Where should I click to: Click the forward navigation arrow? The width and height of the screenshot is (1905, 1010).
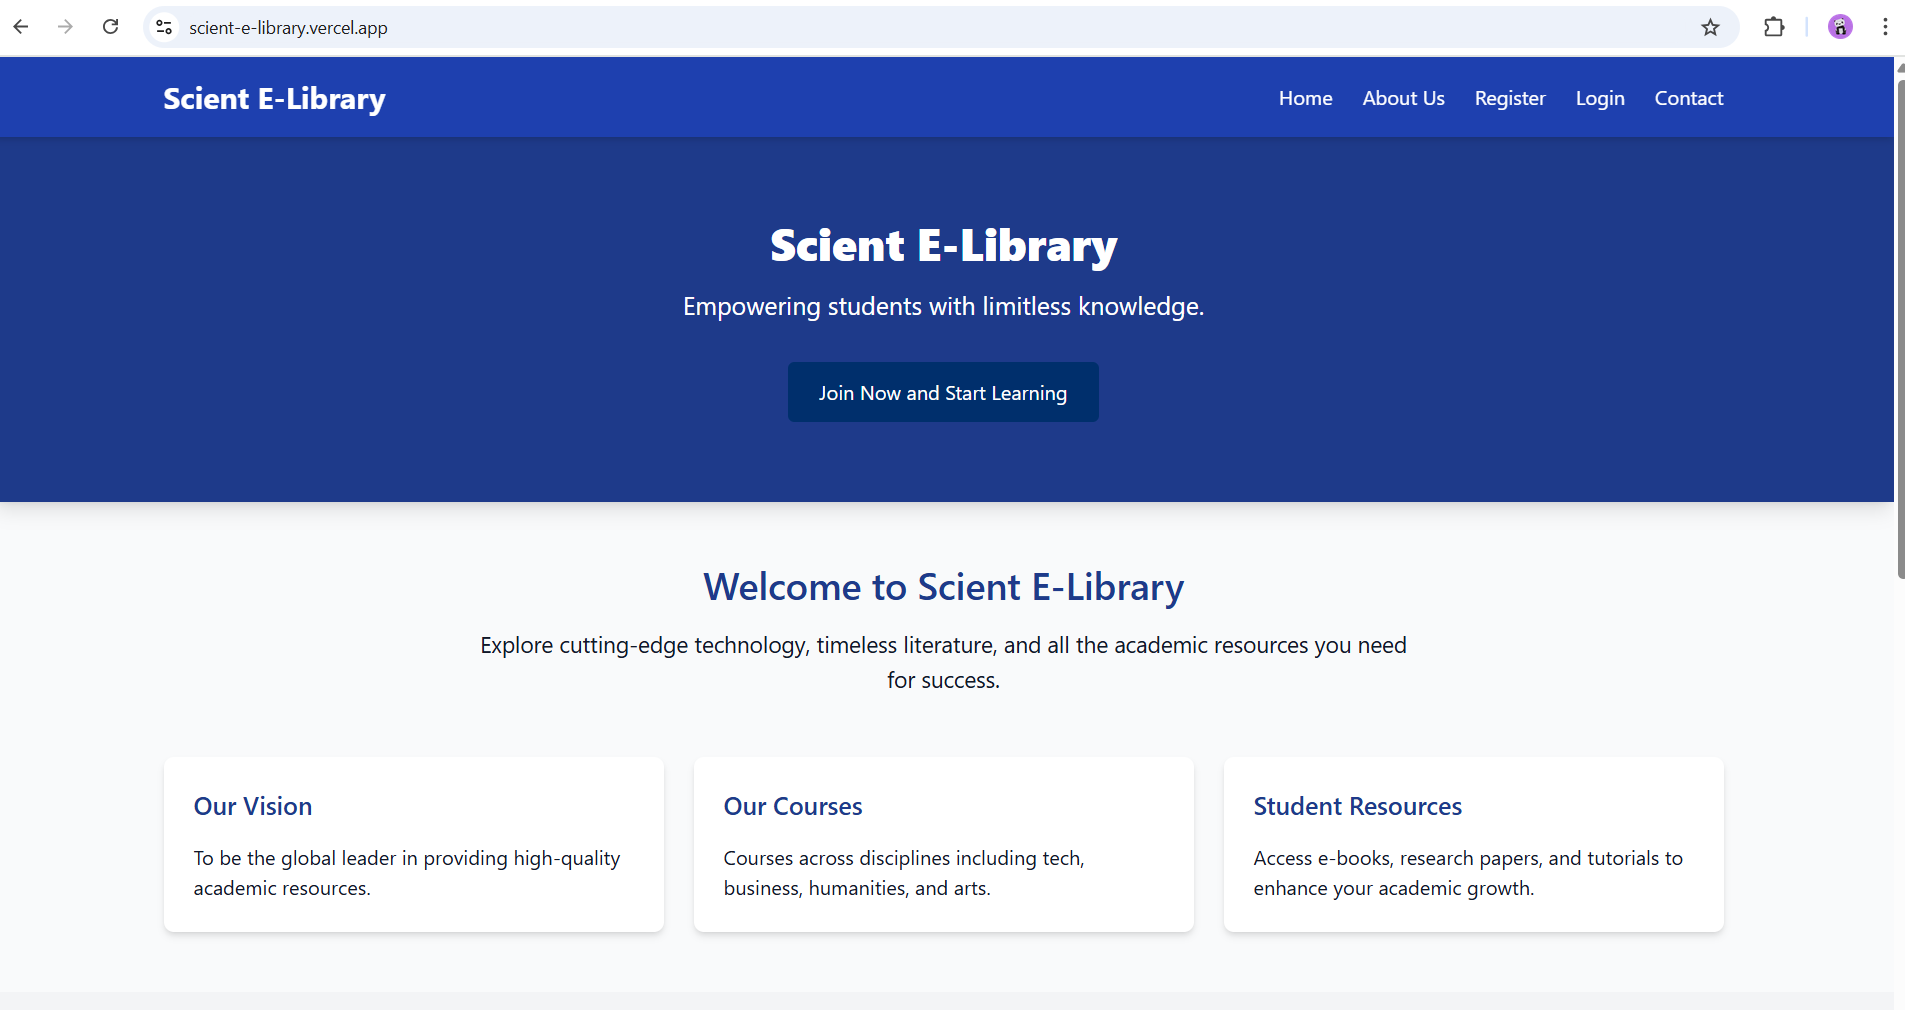(x=66, y=27)
